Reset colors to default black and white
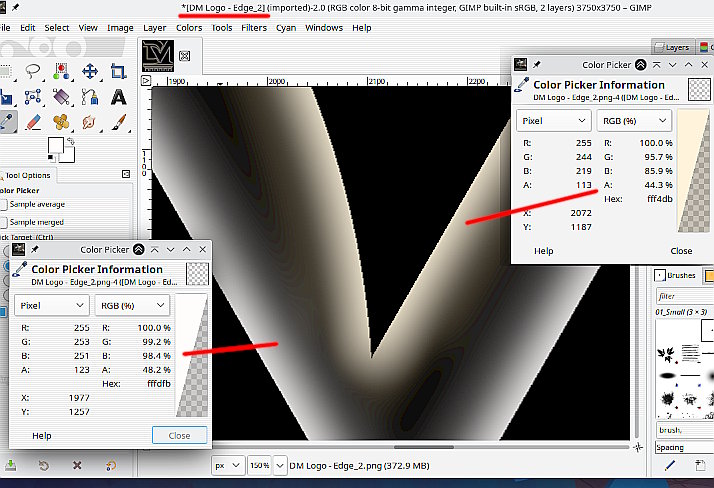The height and width of the screenshot is (488, 714). click(51, 158)
